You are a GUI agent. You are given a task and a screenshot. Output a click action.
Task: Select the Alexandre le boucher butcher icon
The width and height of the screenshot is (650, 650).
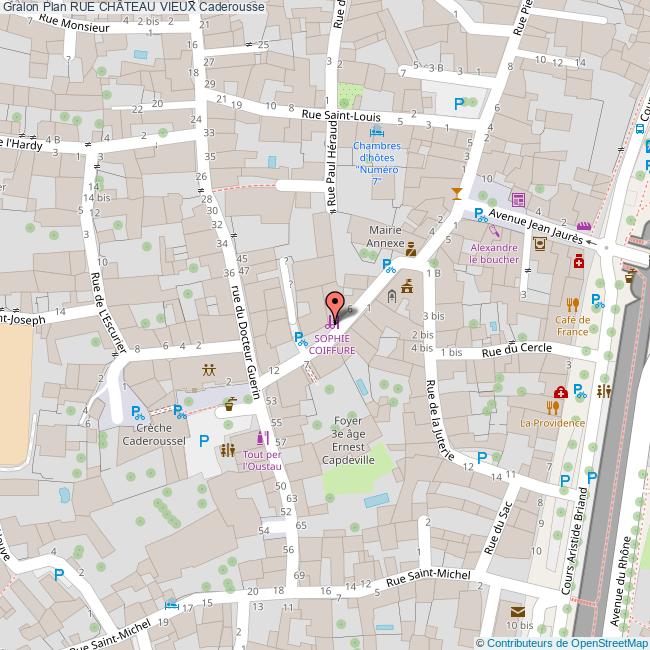pyautogui.click(x=493, y=232)
